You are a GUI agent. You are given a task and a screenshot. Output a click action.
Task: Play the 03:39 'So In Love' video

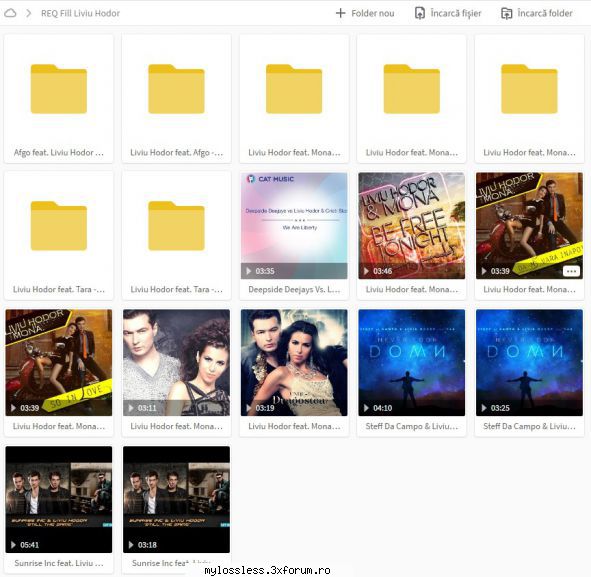coord(13,408)
